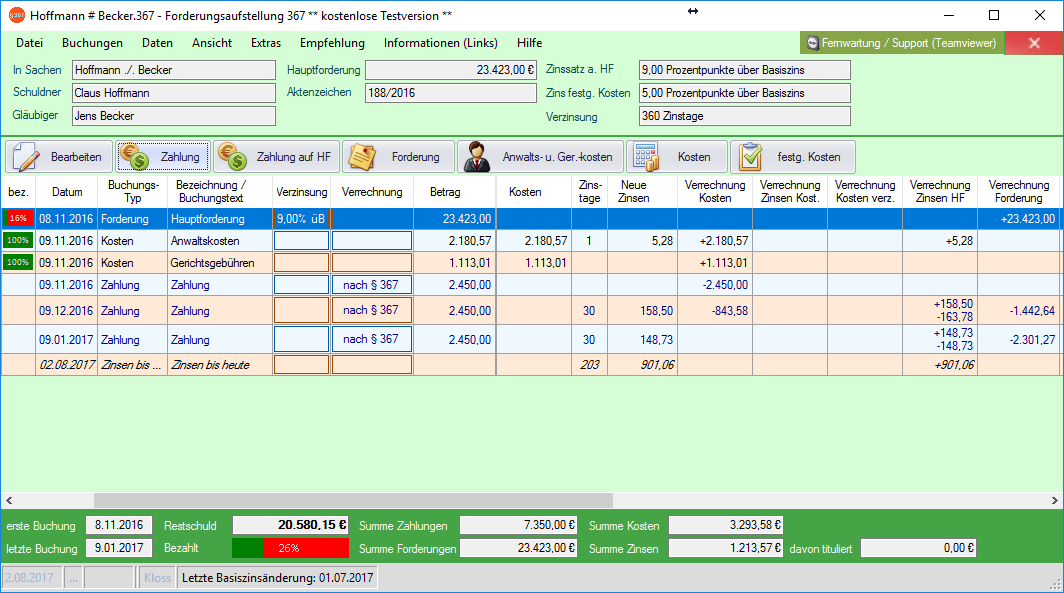The height and width of the screenshot is (593, 1064).
Task: Open the 9,00% üB Verzinsung selector
Action: click(300, 218)
